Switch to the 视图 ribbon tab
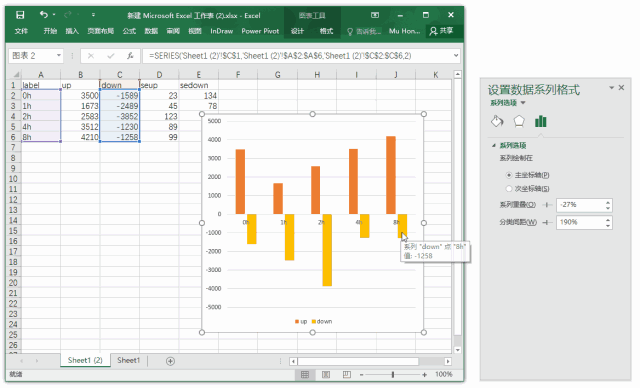The width and height of the screenshot is (640, 388). 195,31
